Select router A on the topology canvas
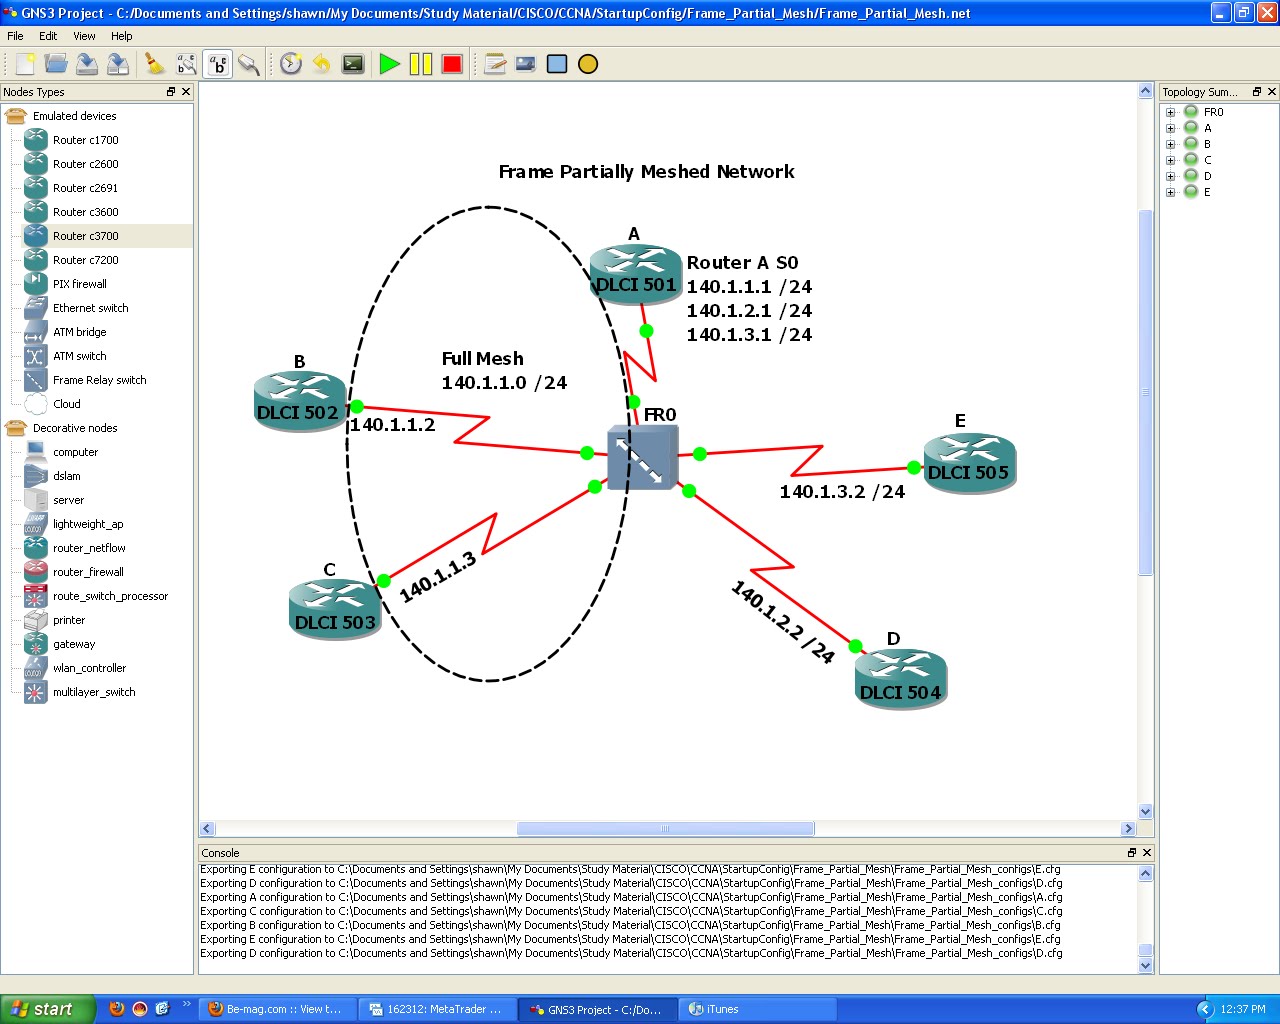 (635, 274)
